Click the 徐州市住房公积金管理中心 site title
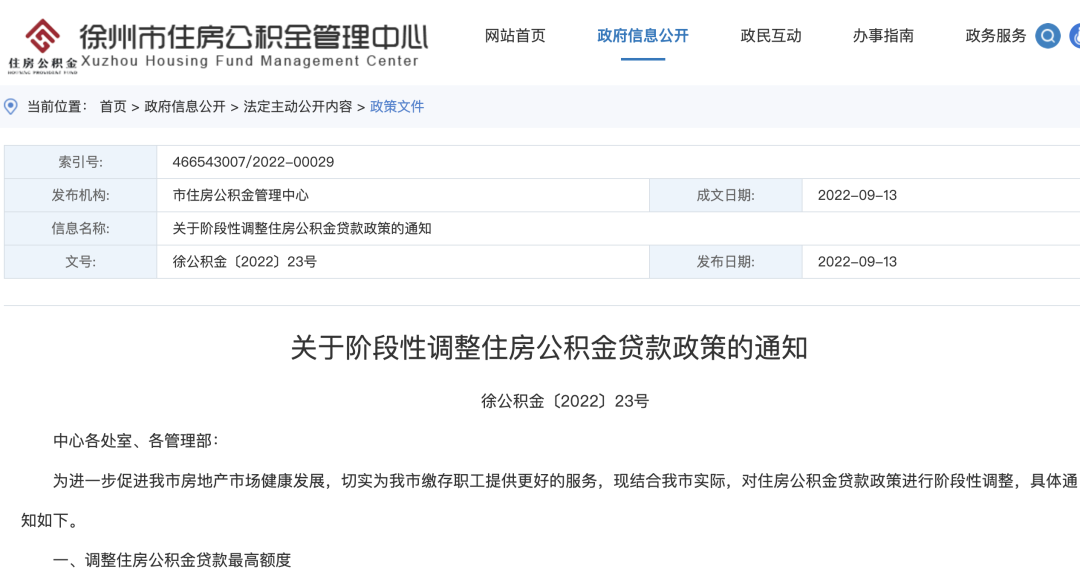The height and width of the screenshot is (578, 1080). (x=253, y=37)
